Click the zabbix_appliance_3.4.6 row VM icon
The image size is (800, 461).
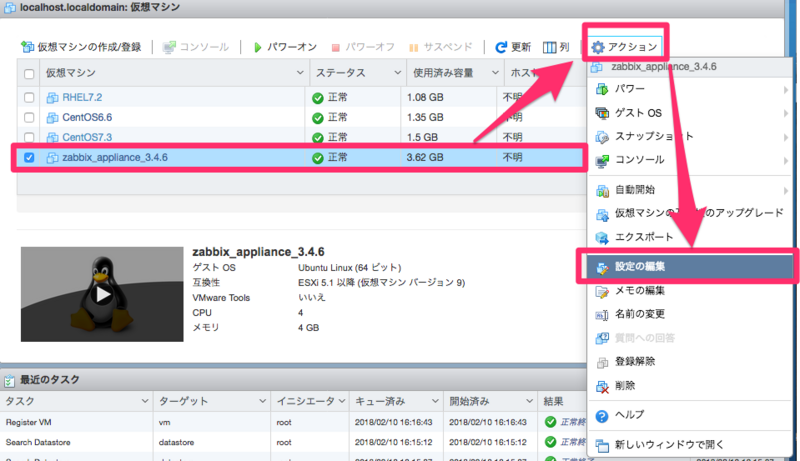[52, 158]
